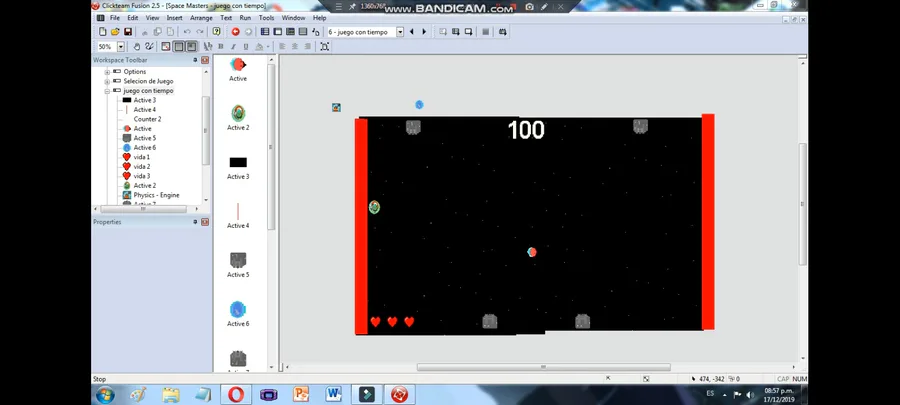Run the application

click(456, 32)
